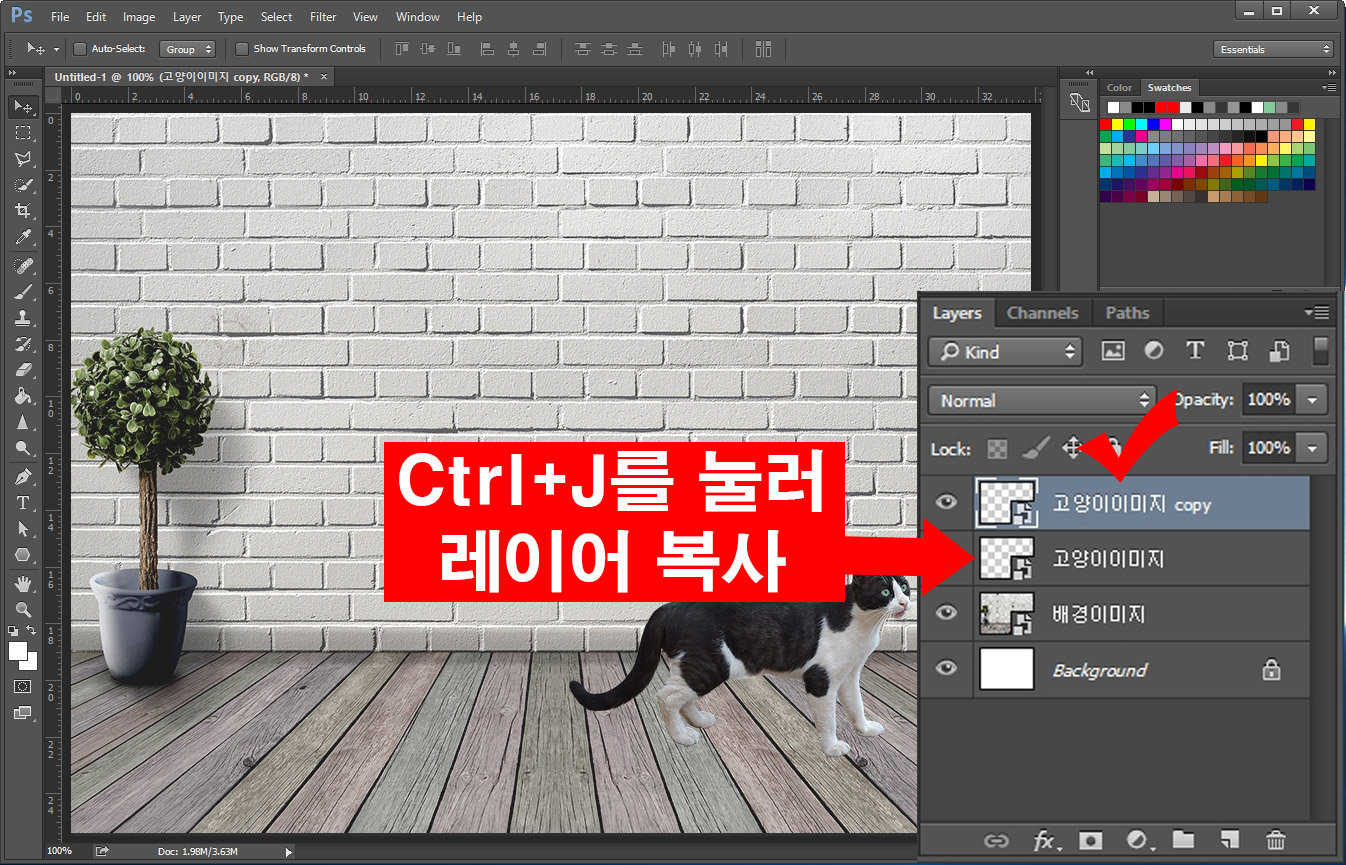Open the Opacity dropdown in Layers panel
Image resolution: width=1346 pixels, height=865 pixels.
(x=1312, y=399)
